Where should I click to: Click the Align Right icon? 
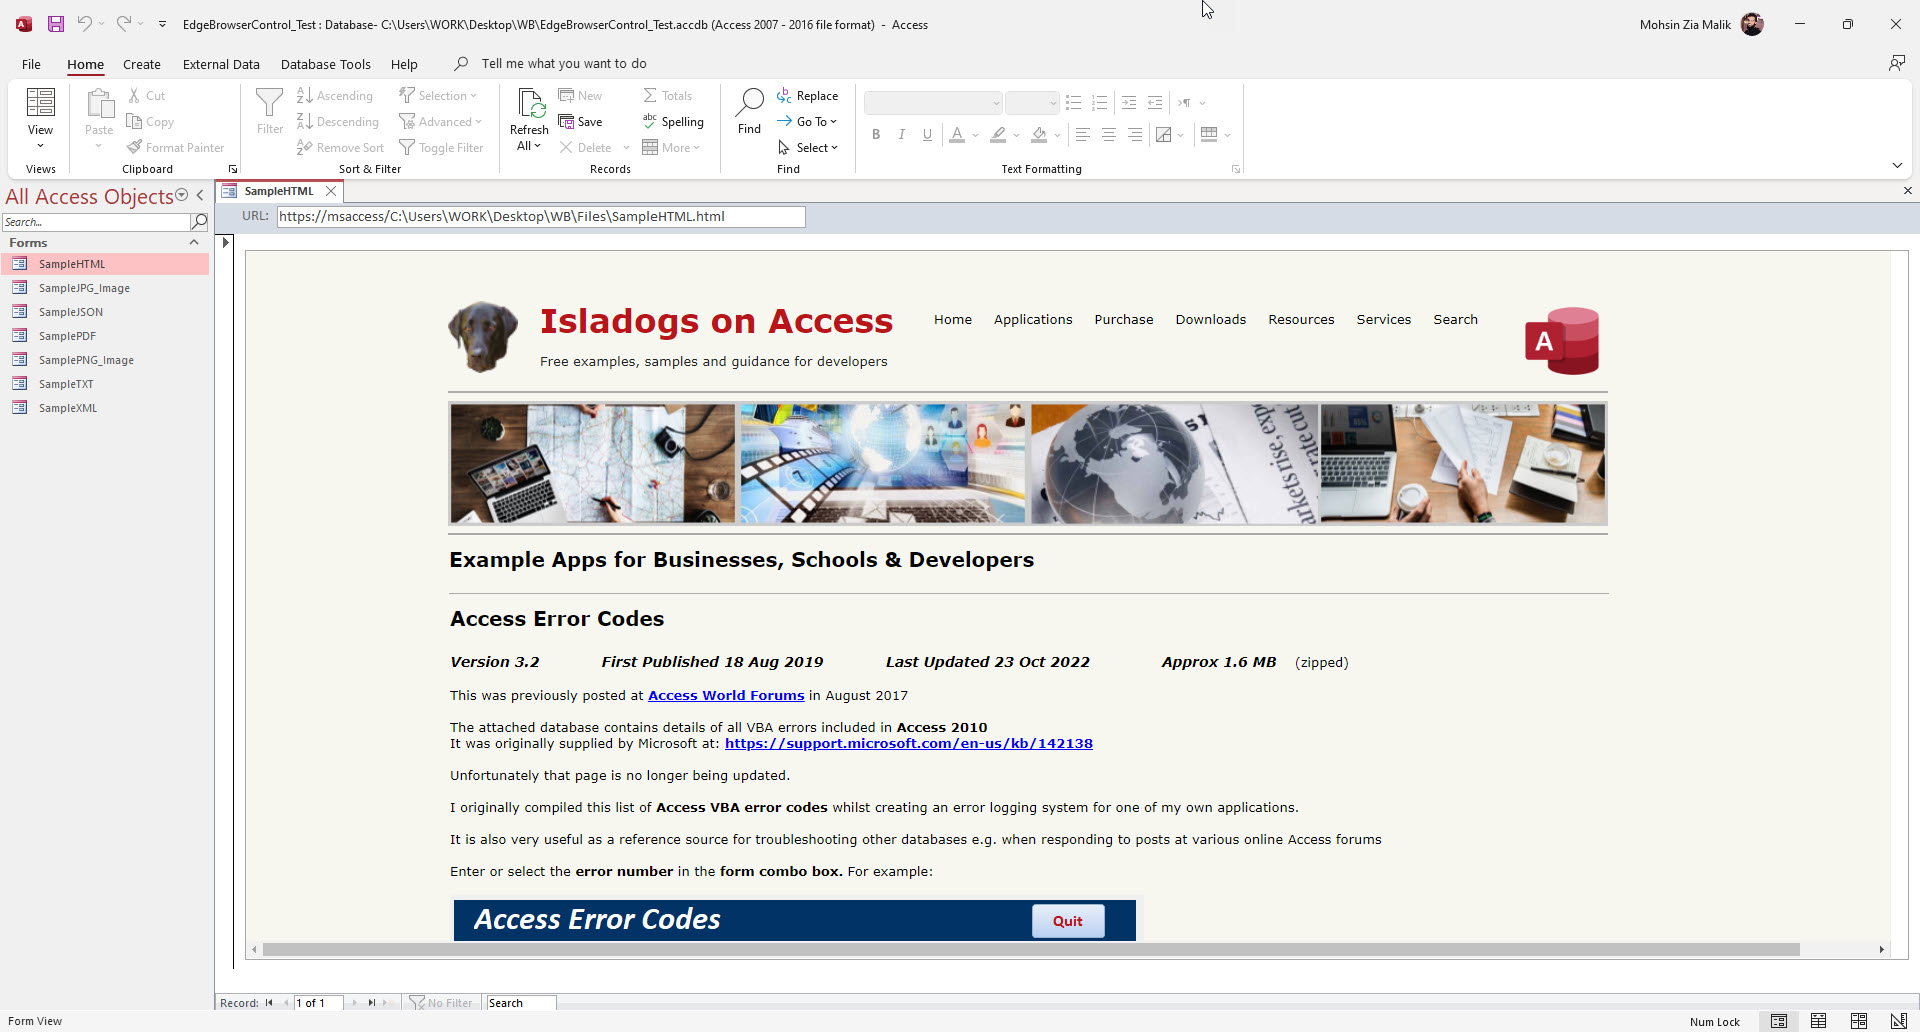click(1134, 135)
